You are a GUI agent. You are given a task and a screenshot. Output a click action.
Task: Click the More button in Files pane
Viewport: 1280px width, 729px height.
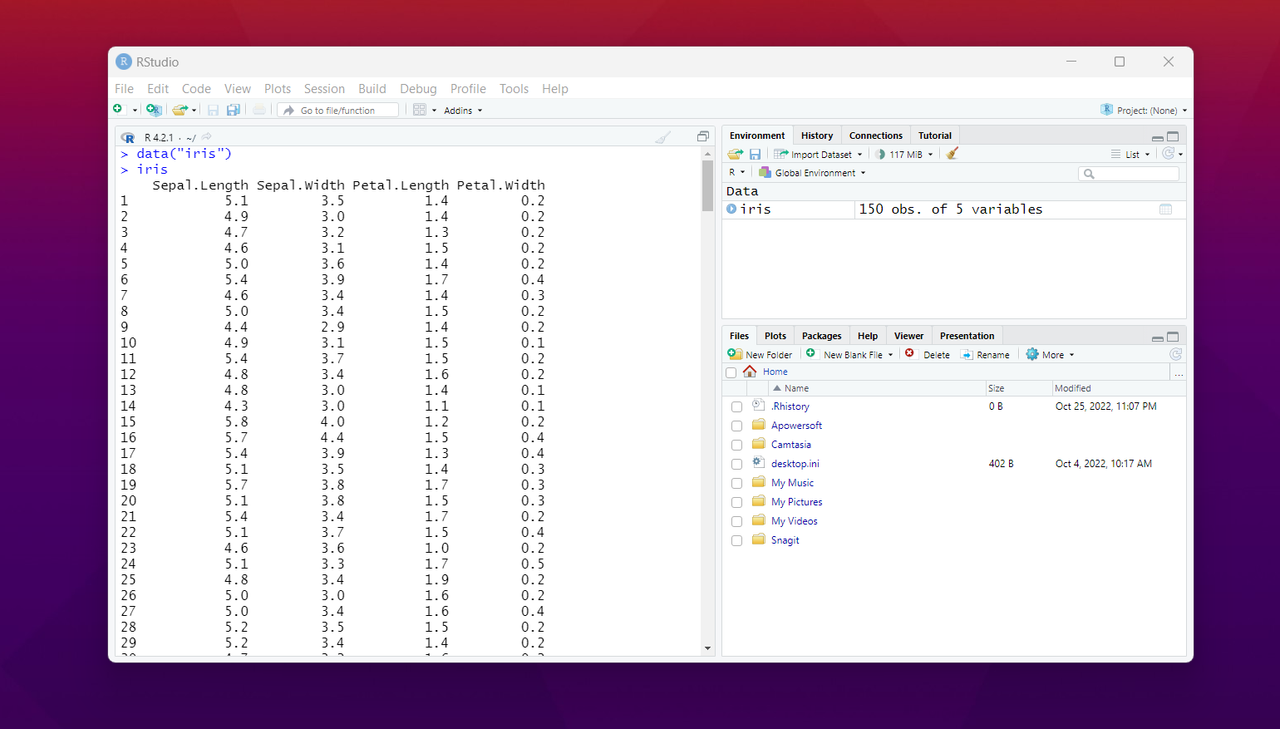coord(1050,354)
